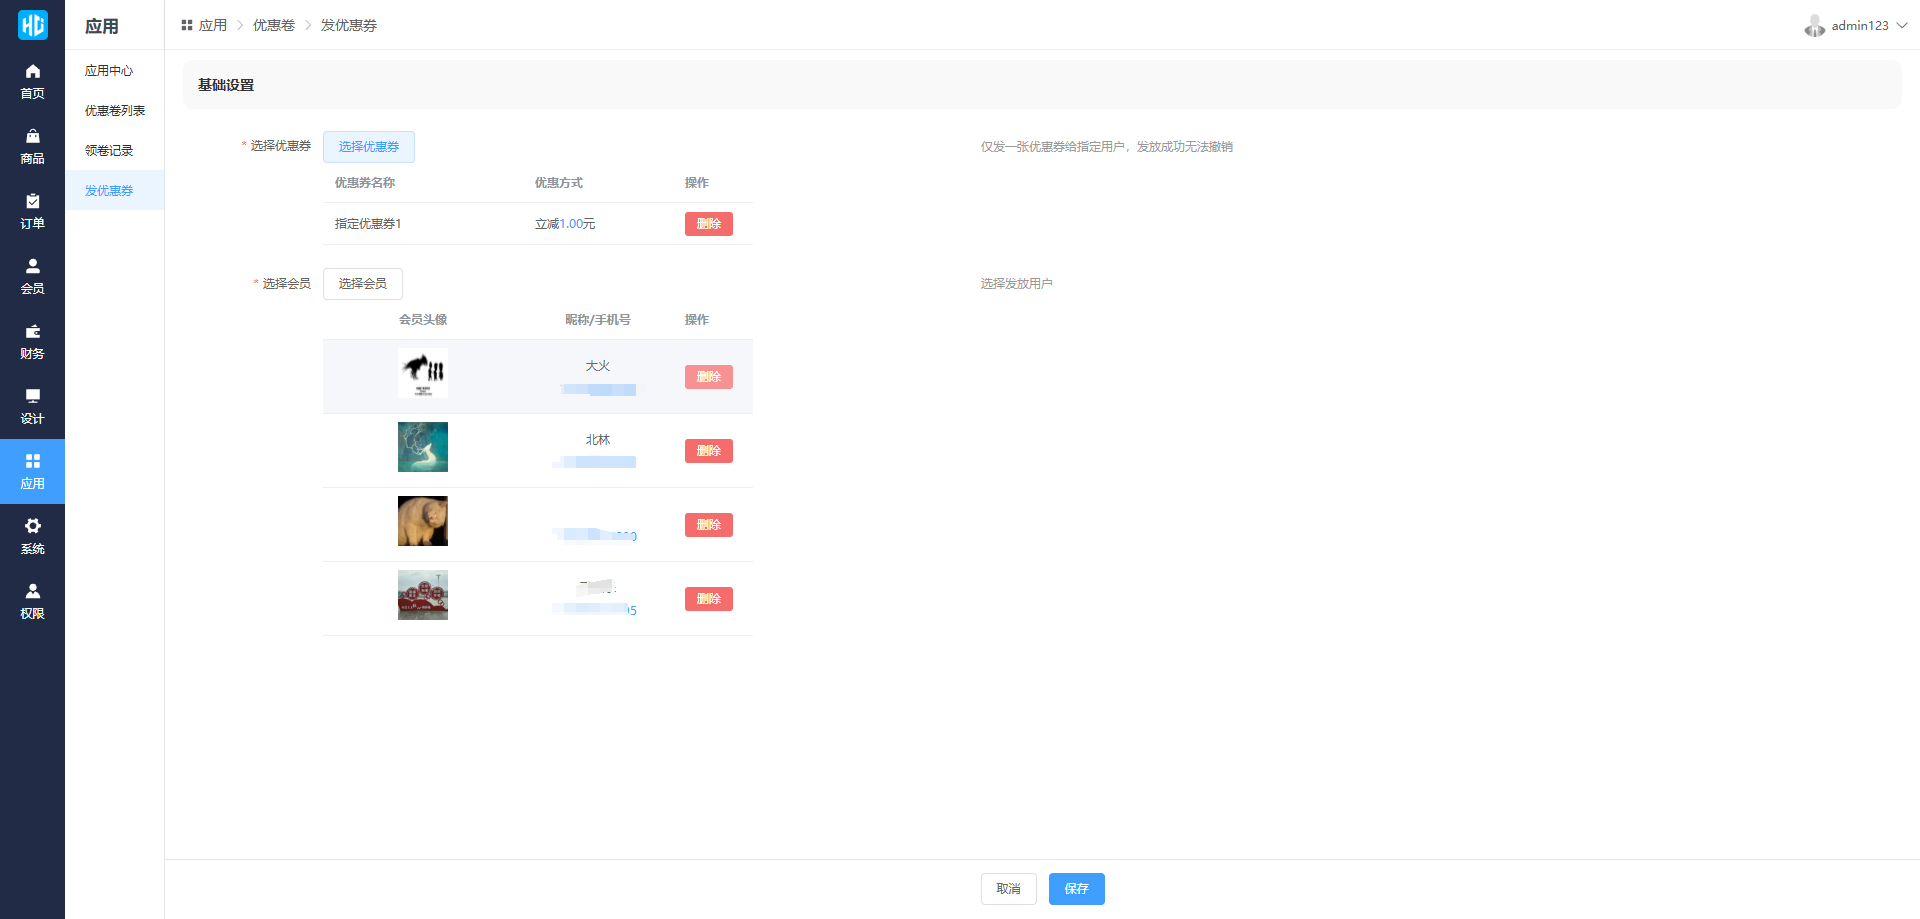This screenshot has width=1920, height=919.
Task: Go to 商品 products section
Action: [x=32, y=146]
